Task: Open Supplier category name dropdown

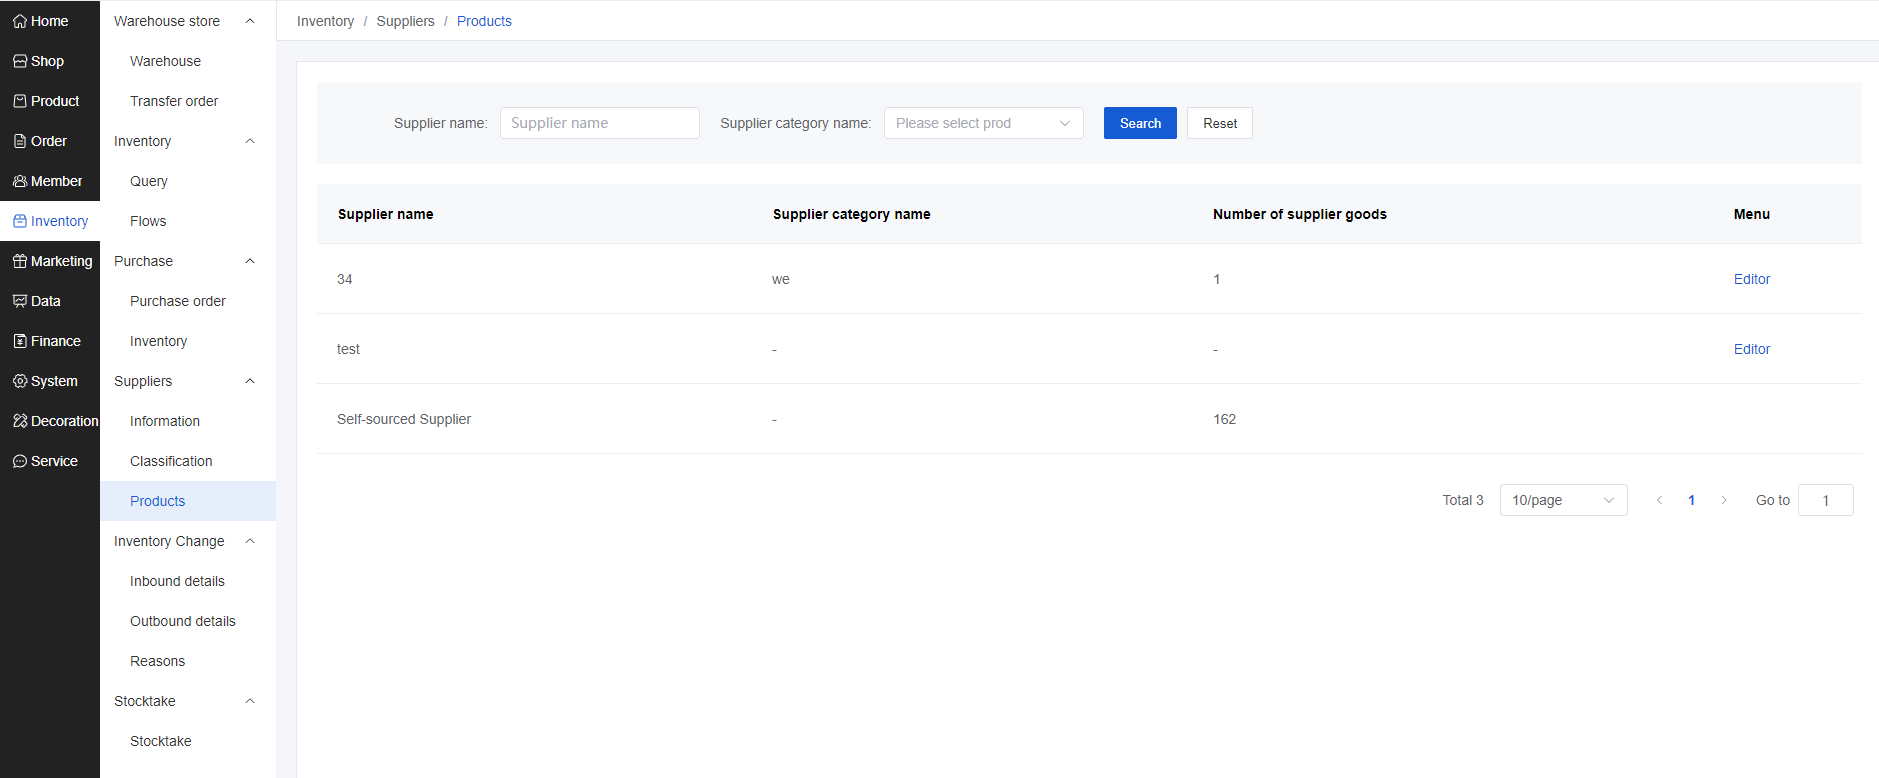Action: pos(984,123)
